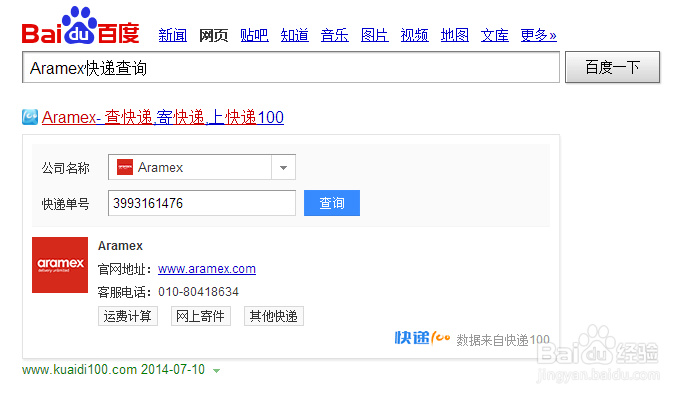The width and height of the screenshot is (700, 400).
Task: Click the Baidu logo
Action: 81,25
